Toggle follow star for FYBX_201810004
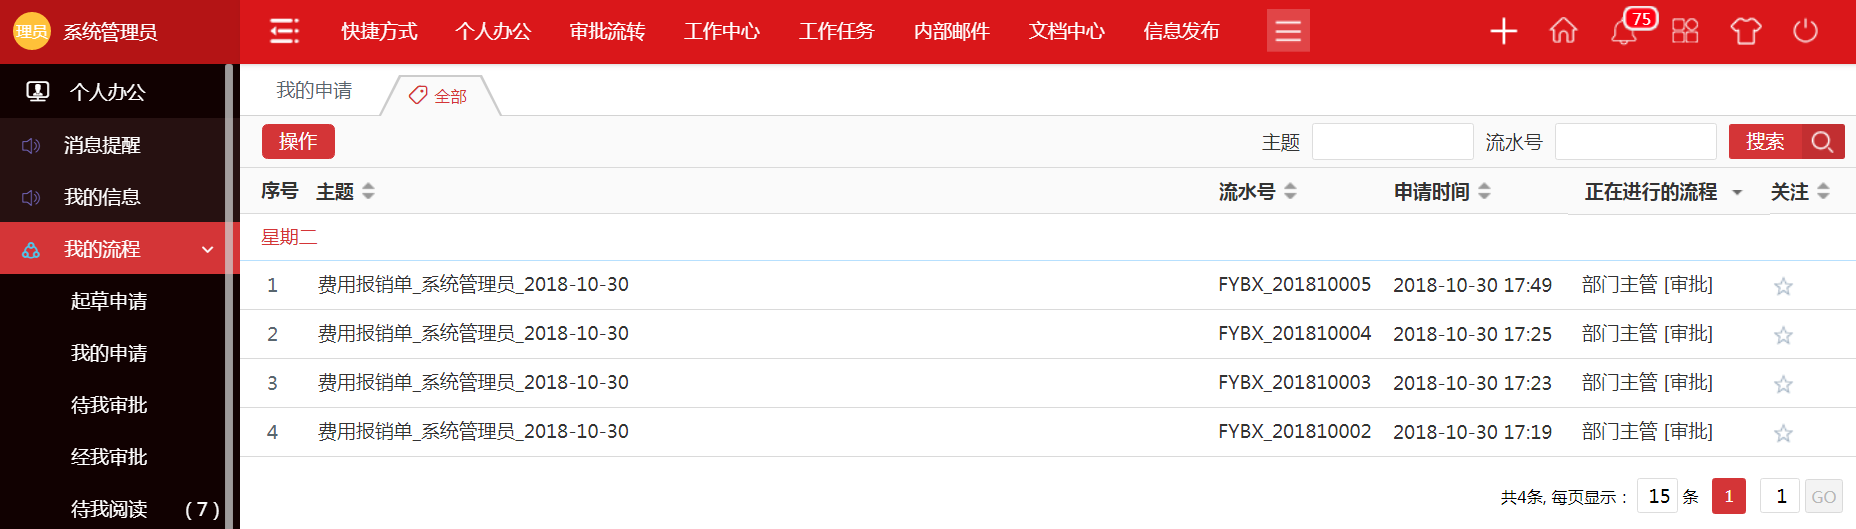This screenshot has height=529, width=1856. 1782,336
